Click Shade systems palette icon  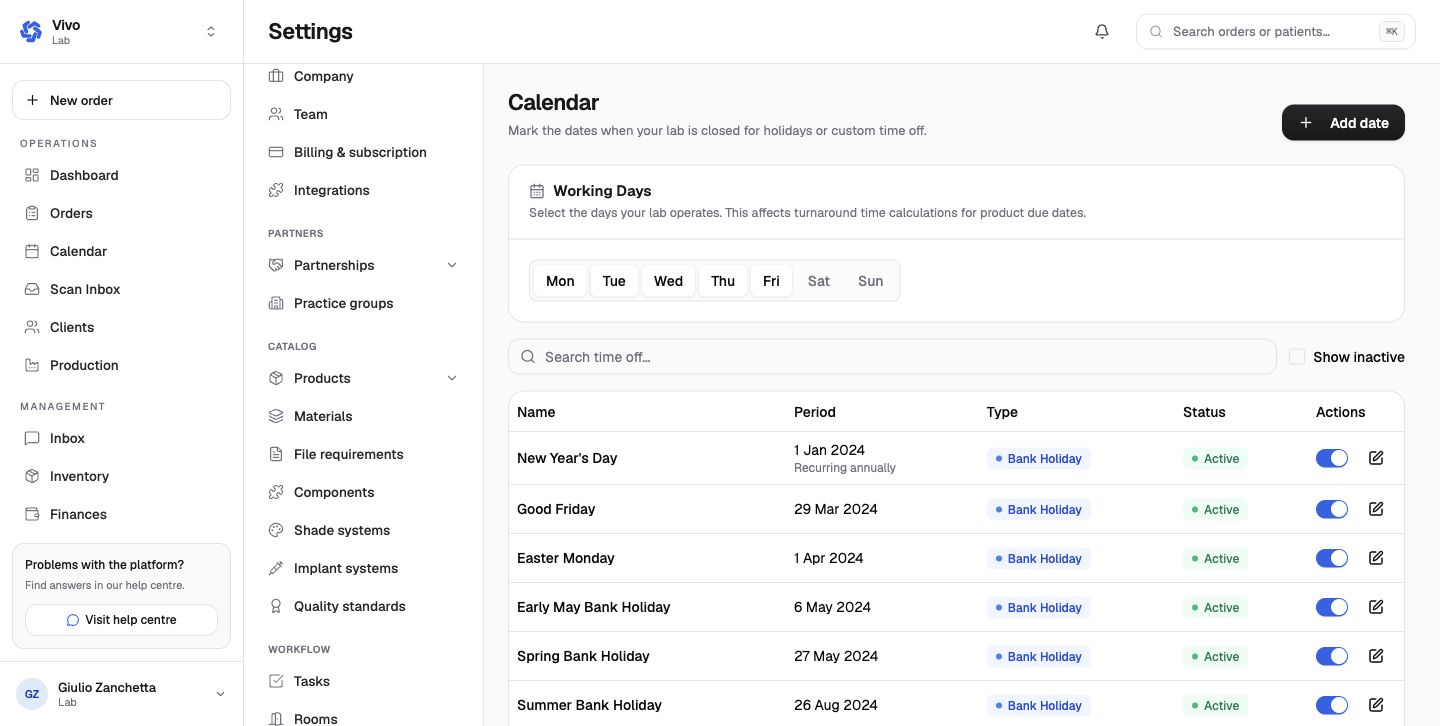pyautogui.click(x=276, y=530)
